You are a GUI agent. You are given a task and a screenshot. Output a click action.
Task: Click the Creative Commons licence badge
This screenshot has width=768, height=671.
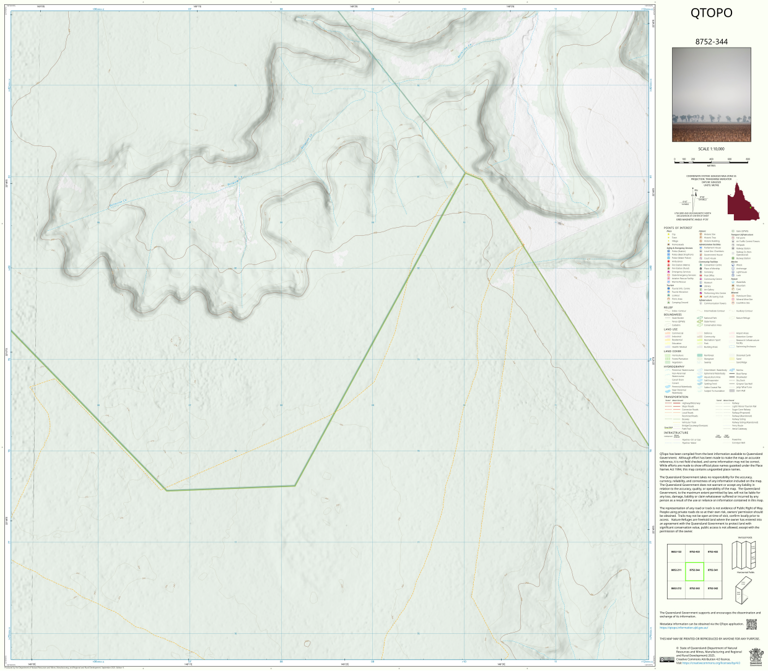[x=667, y=660]
